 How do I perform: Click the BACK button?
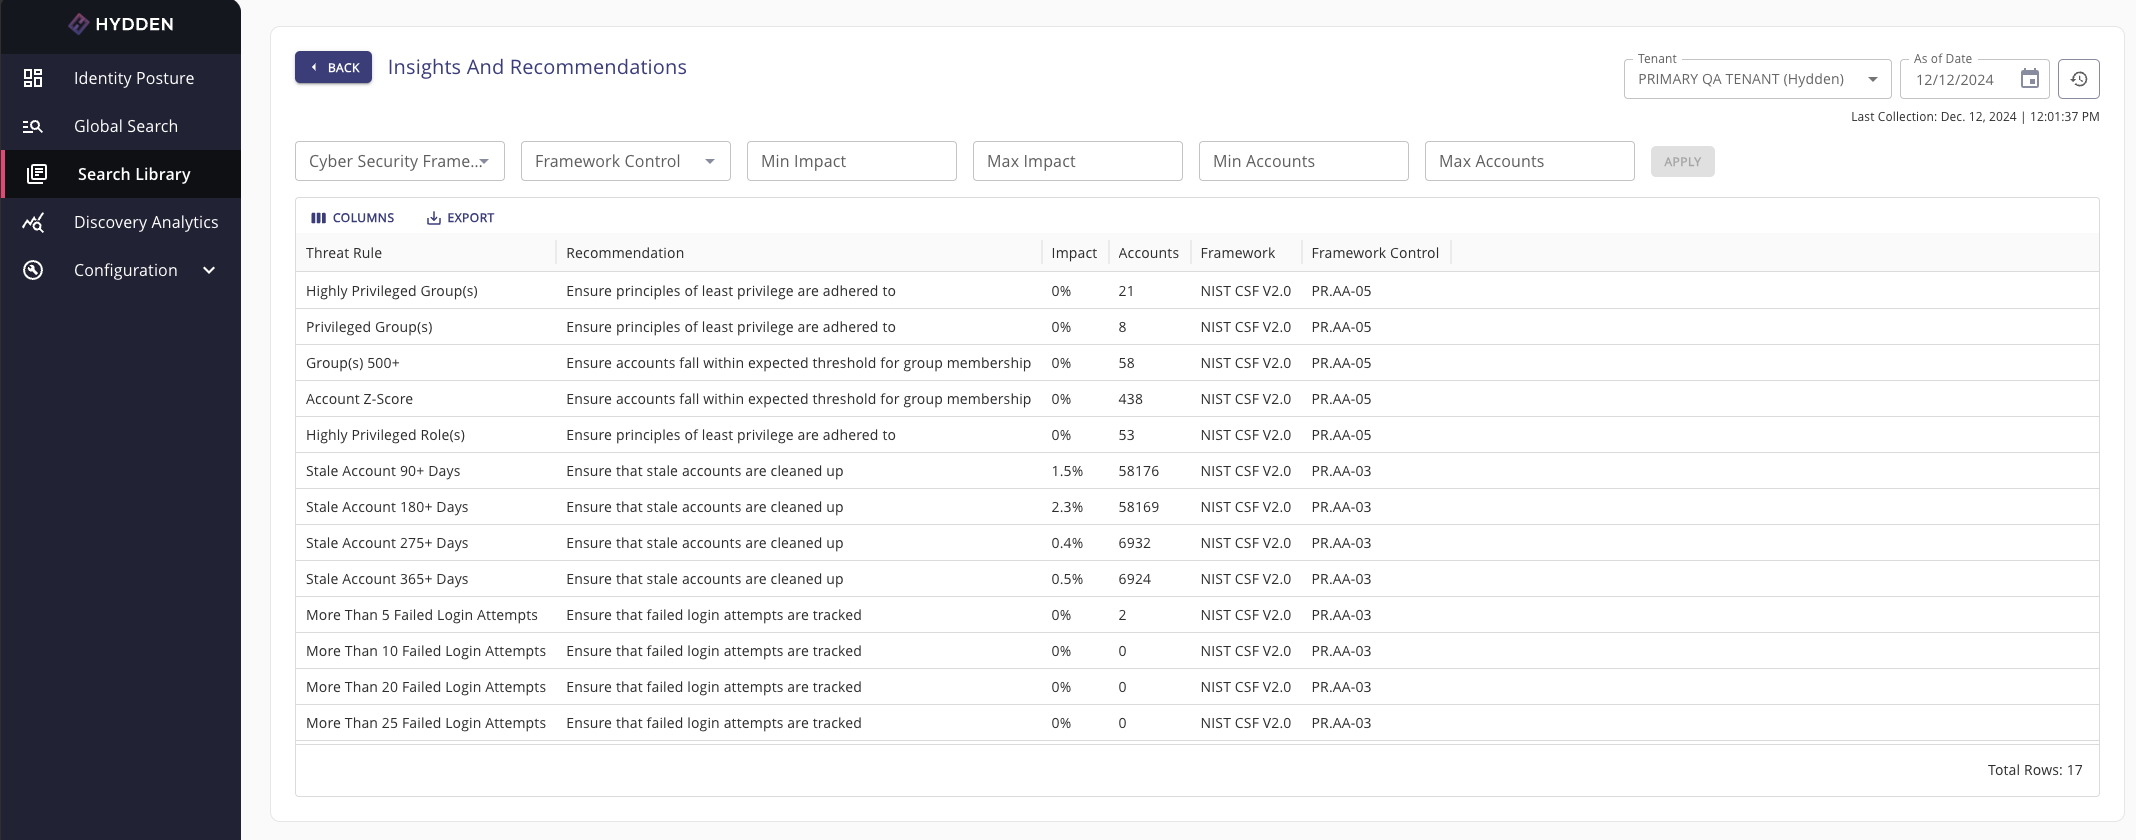pyautogui.click(x=333, y=67)
